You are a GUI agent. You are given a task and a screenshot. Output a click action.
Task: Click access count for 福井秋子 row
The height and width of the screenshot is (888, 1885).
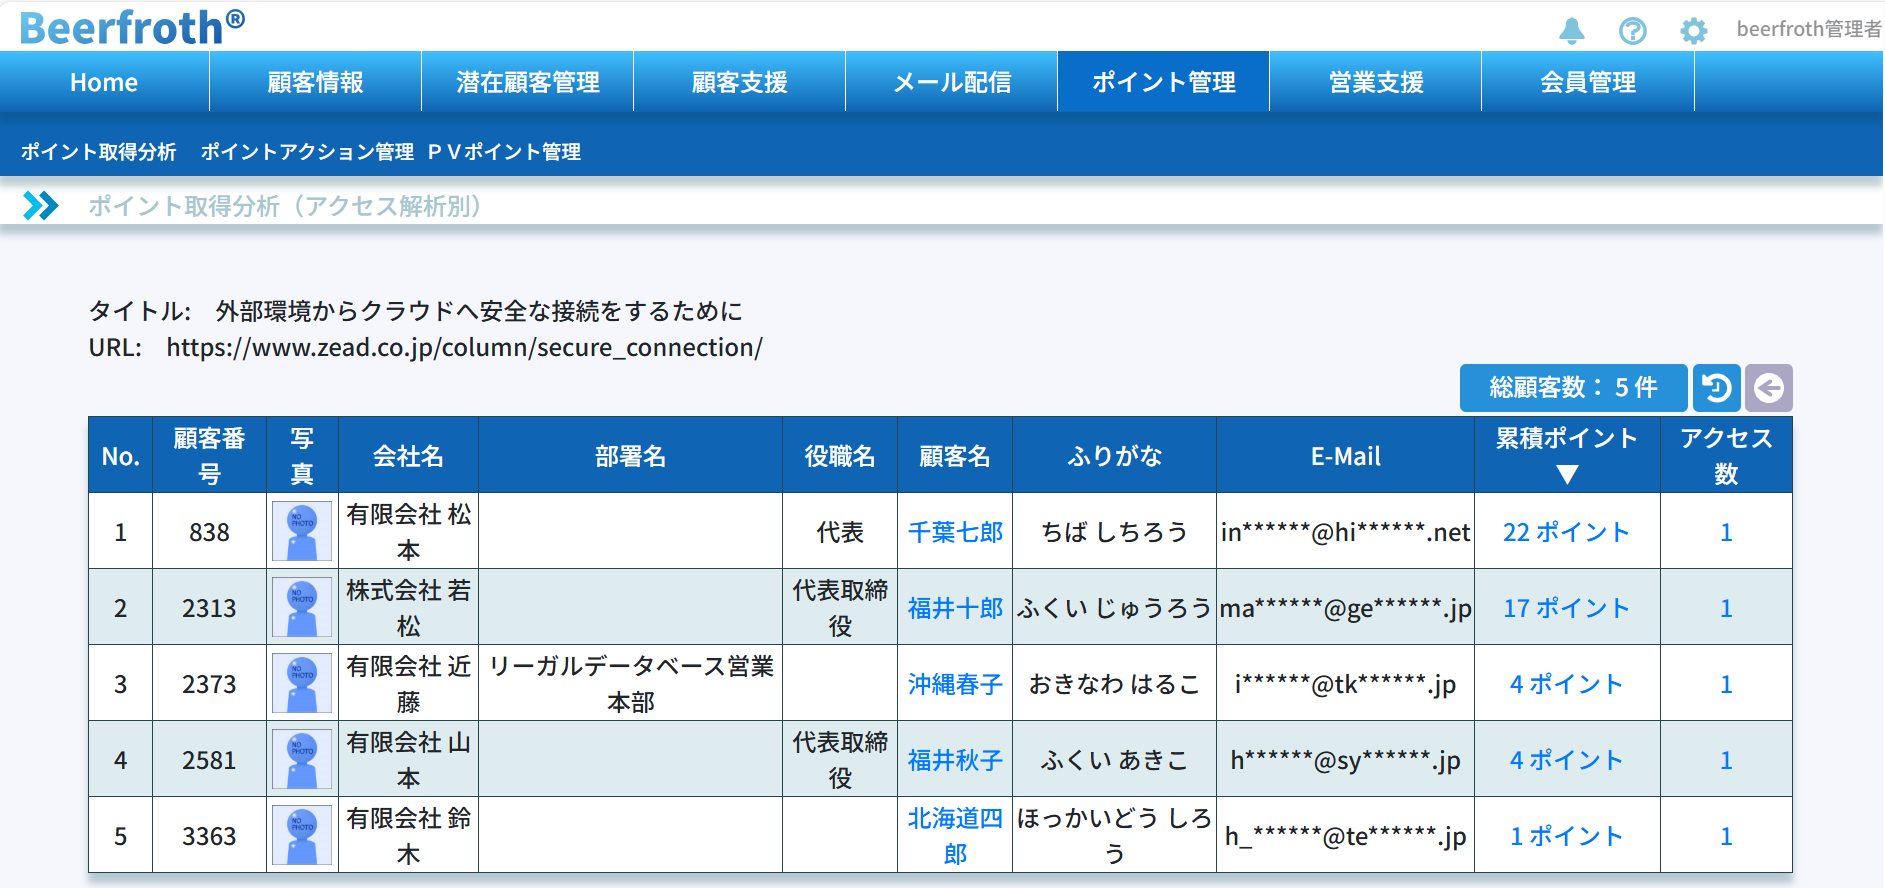(1725, 760)
